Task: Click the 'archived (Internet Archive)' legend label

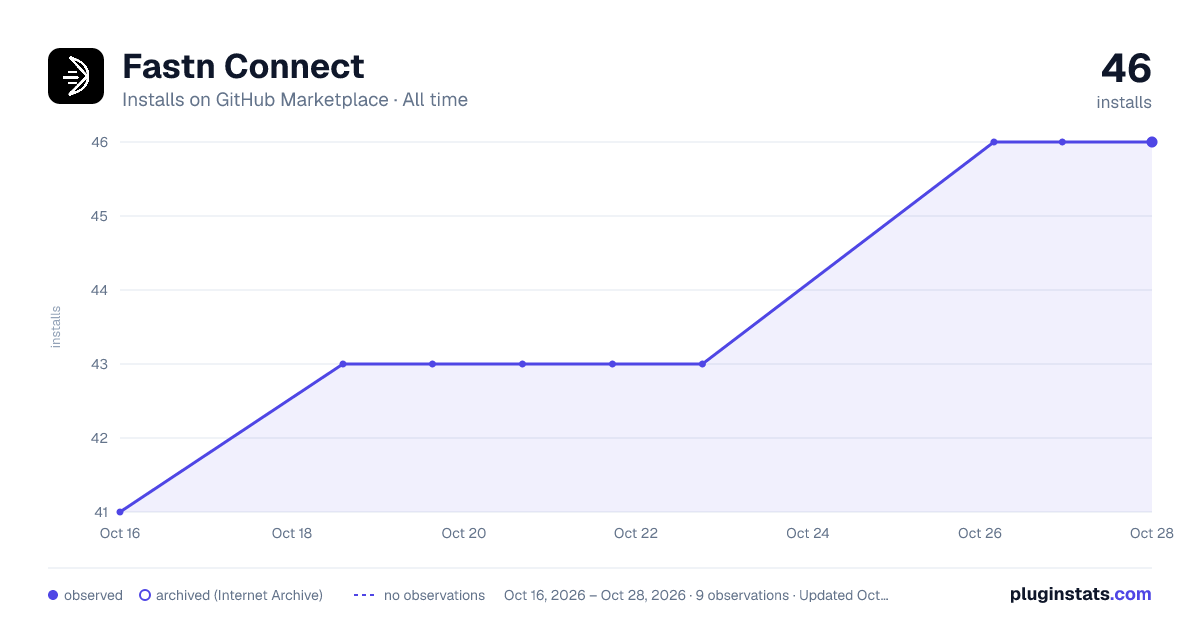Action: (x=239, y=595)
